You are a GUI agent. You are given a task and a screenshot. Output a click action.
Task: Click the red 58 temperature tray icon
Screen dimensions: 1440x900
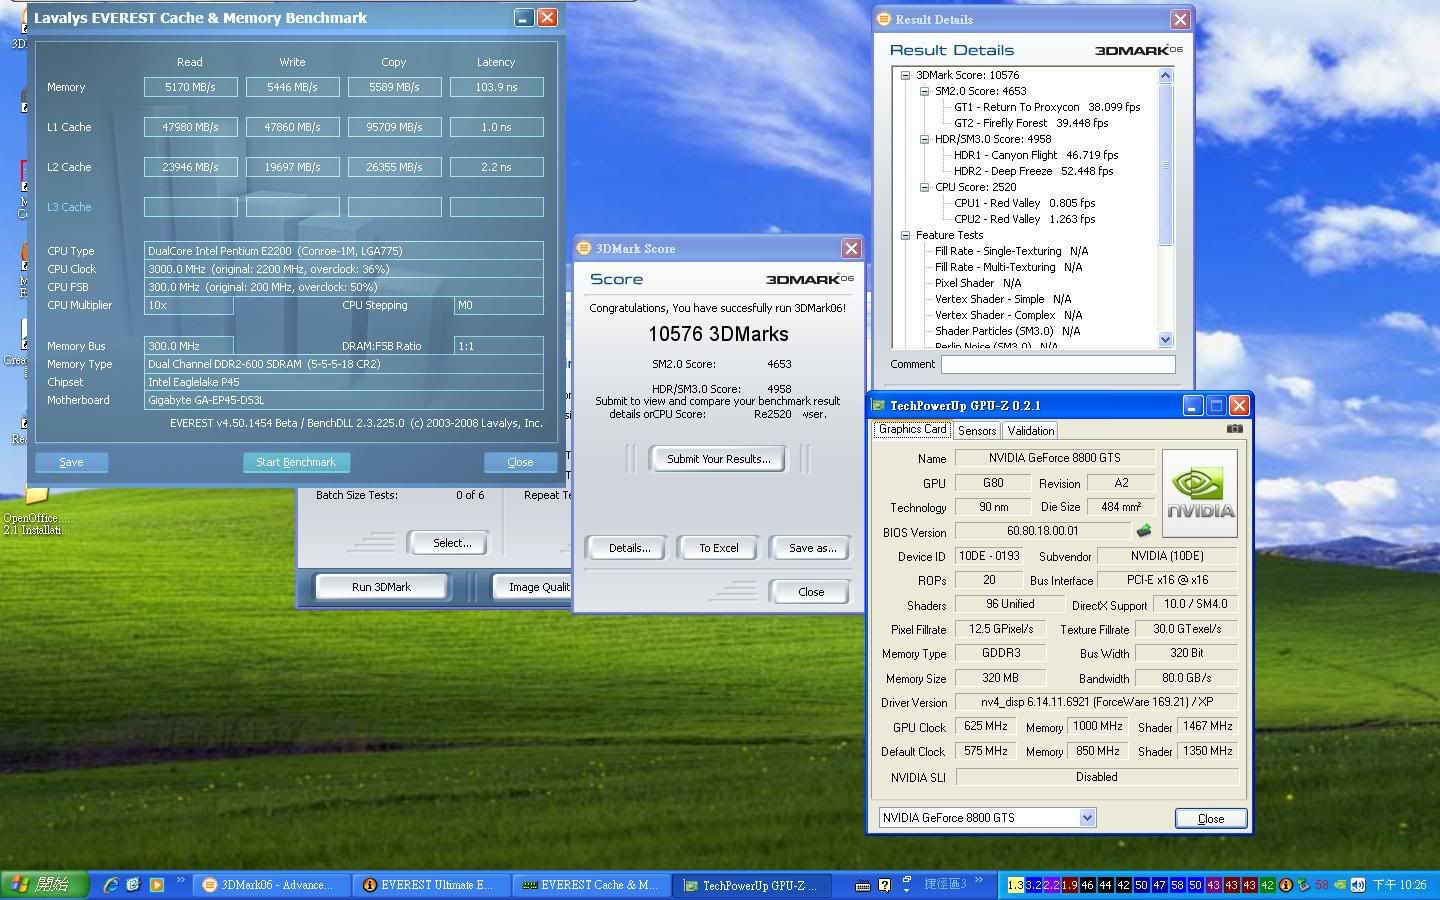[1322, 885]
